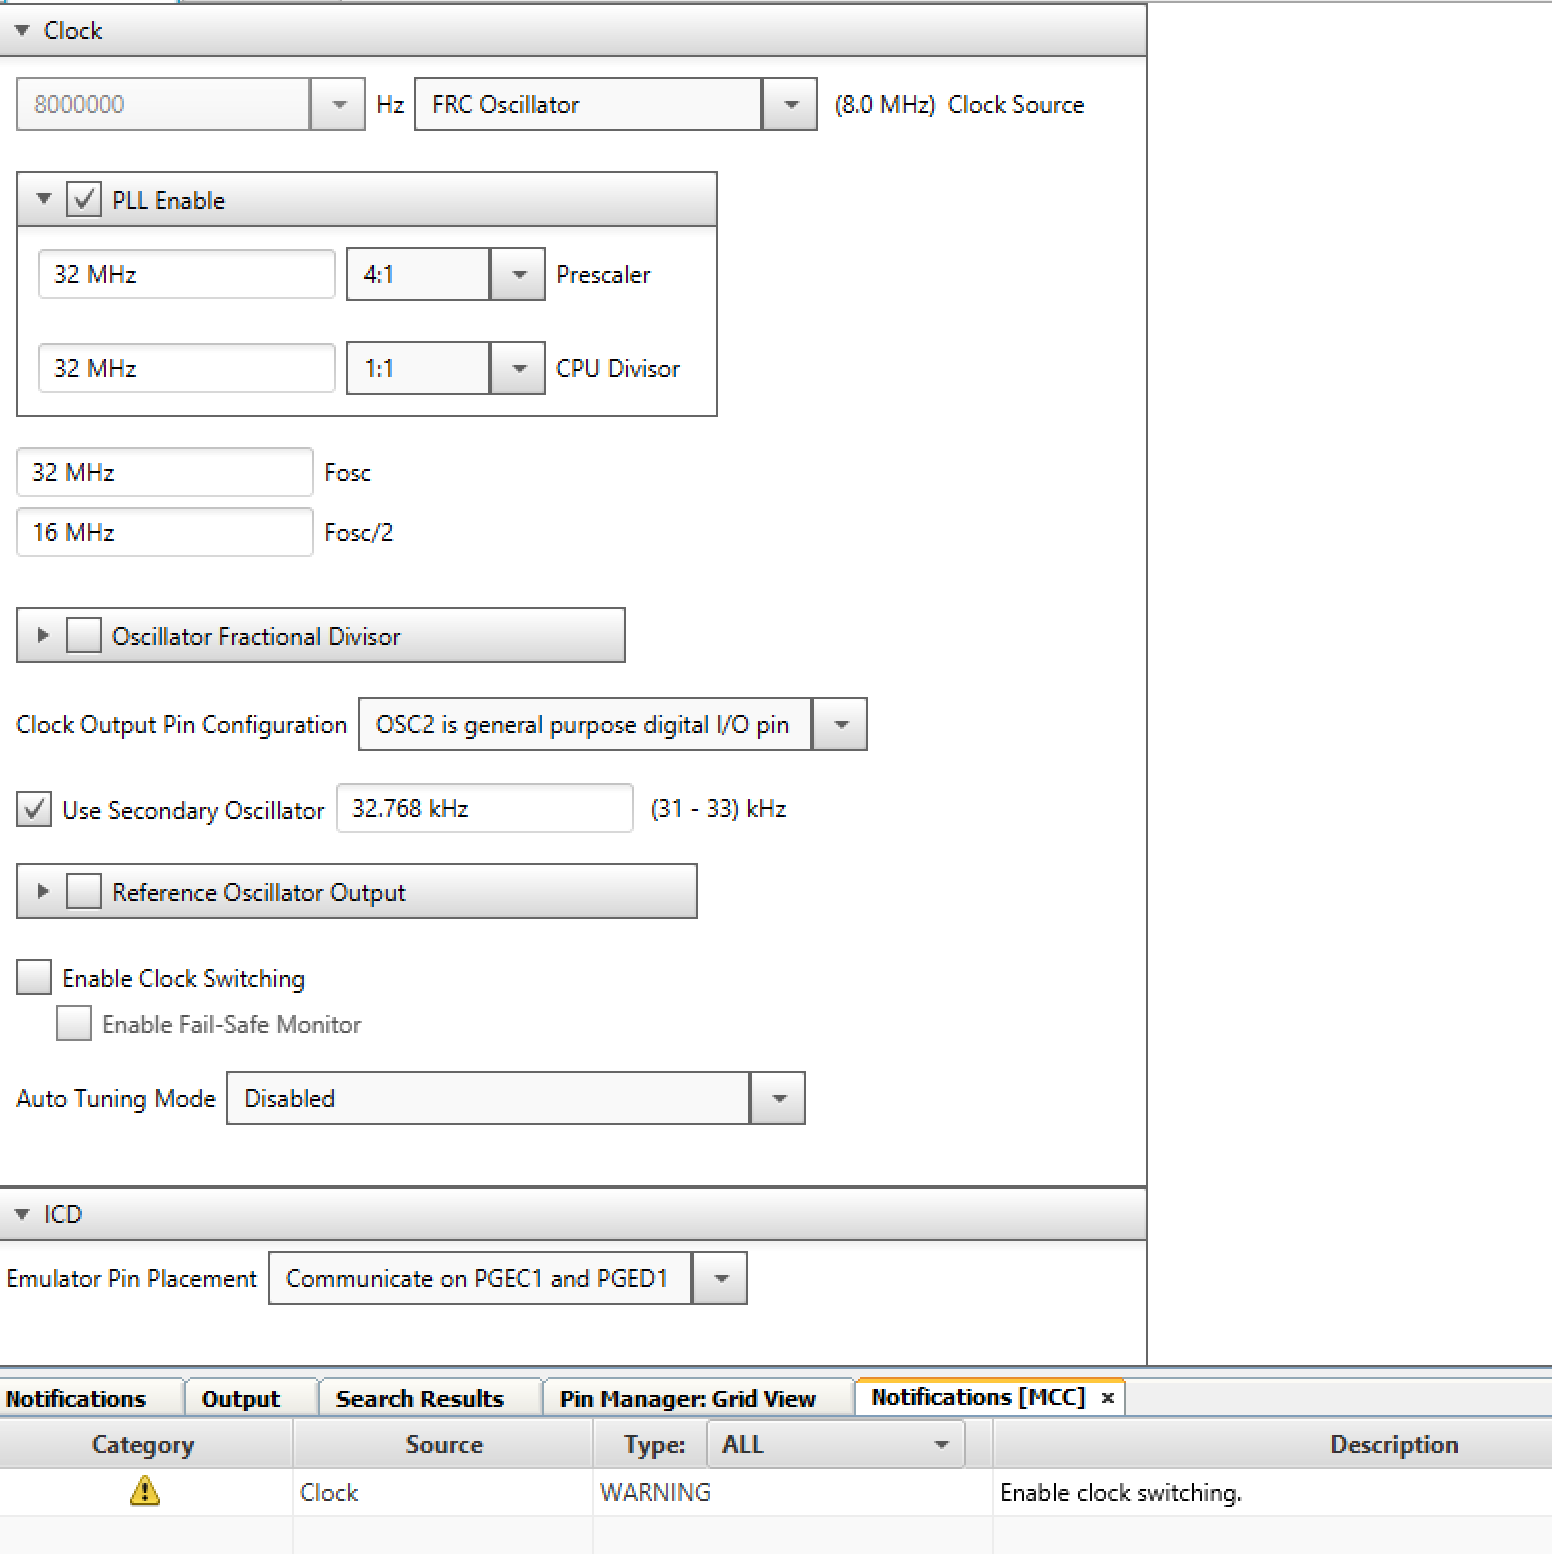
Task: Open the 8000000 Hz frequency dropdown
Action: click(x=338, y=104)
